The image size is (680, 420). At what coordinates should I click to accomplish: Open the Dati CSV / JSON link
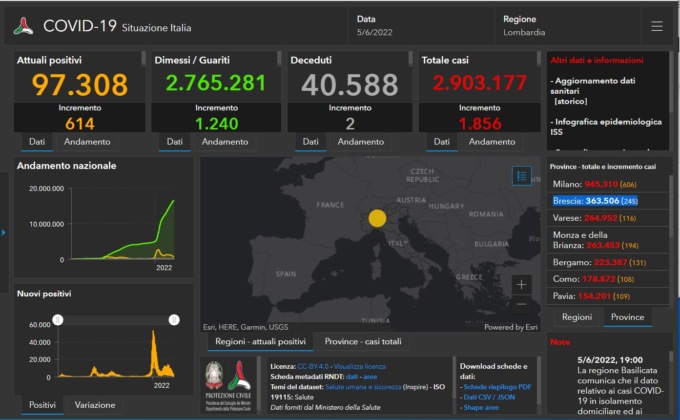click(x=490, y=397)
